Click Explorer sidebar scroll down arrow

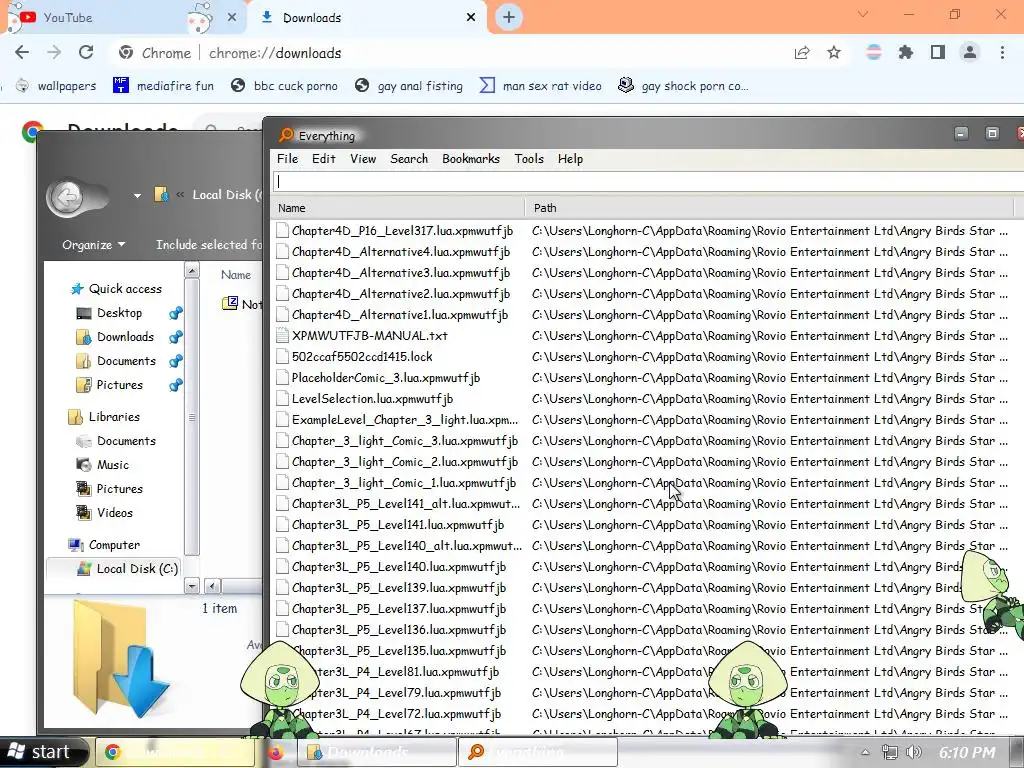[191, 586]
